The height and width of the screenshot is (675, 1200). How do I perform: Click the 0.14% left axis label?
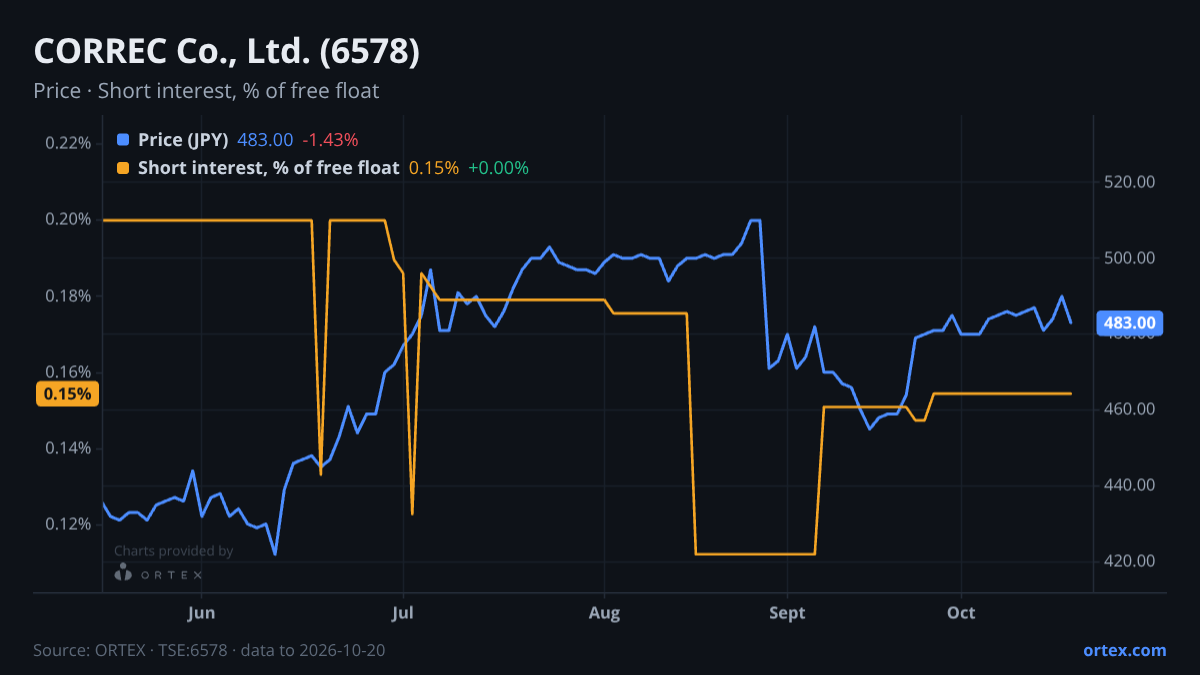point(68,448)
